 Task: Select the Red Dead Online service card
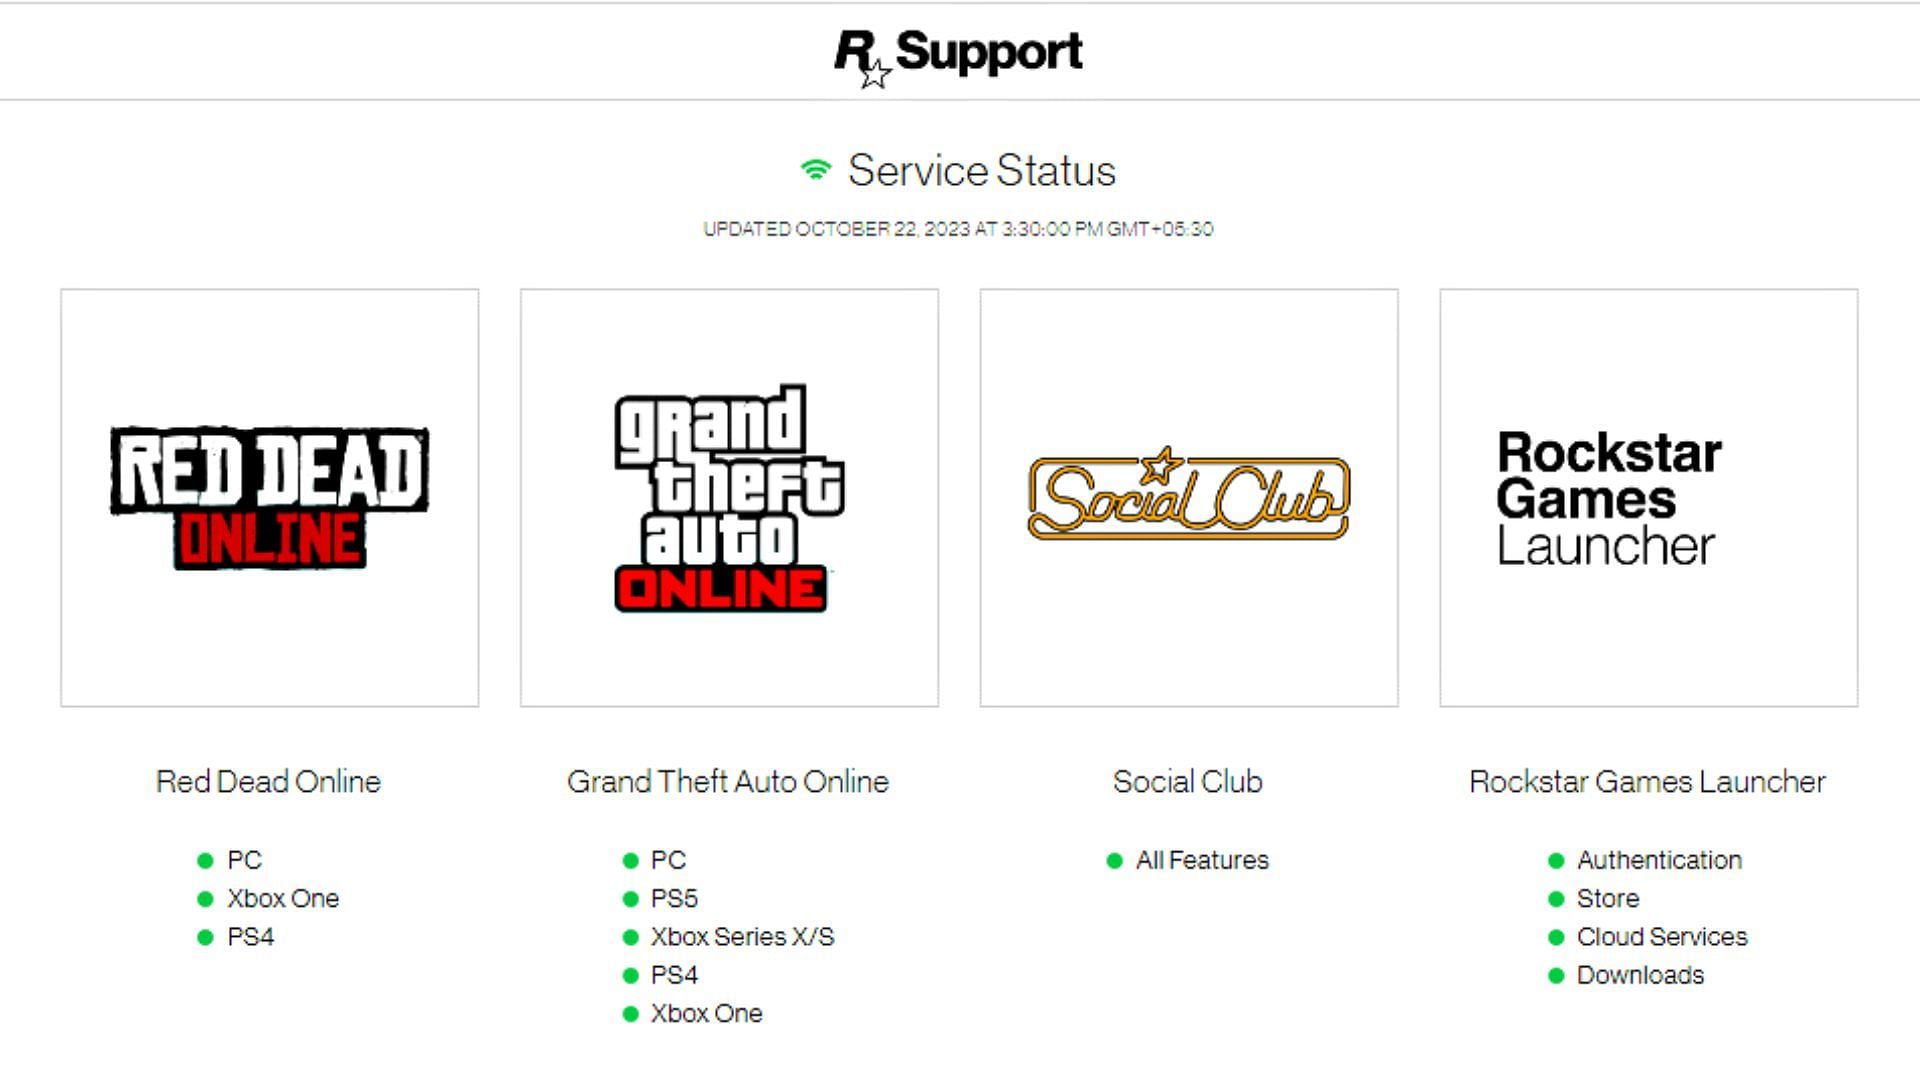pyautogui.click(x=270, y=498)
